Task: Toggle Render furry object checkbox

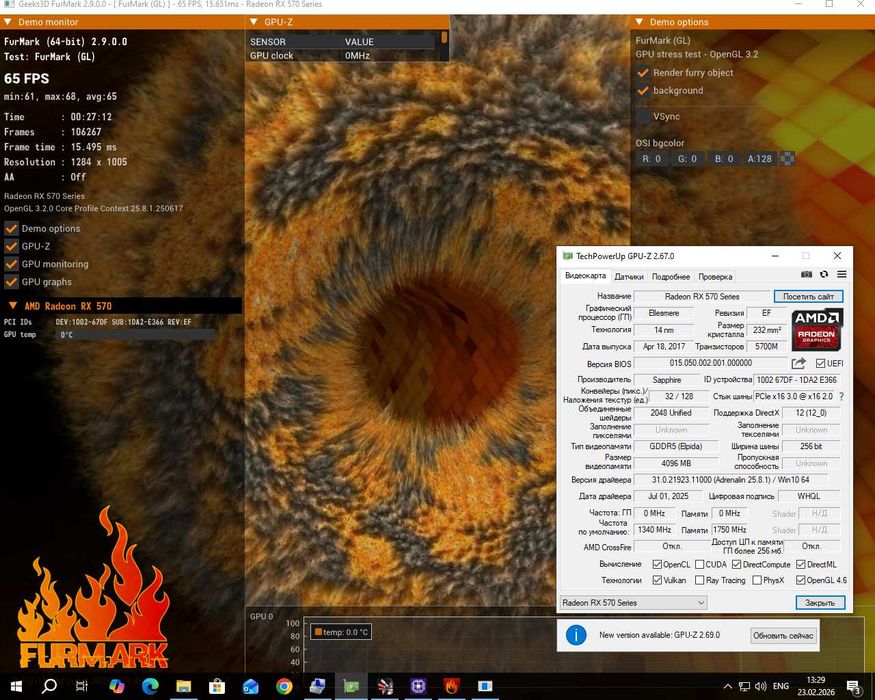Action: 643,73
